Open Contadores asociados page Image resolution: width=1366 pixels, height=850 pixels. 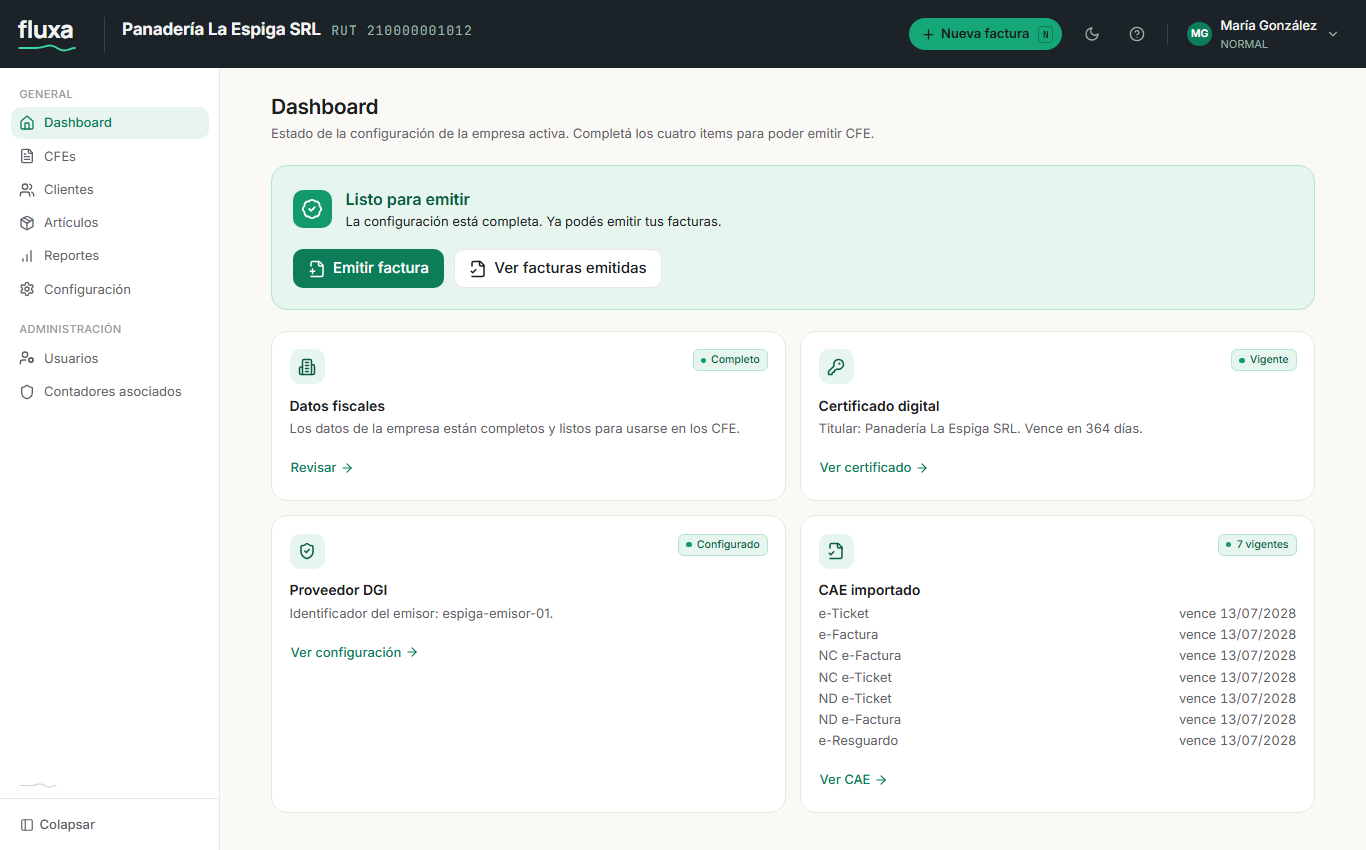tap(110, 391)
